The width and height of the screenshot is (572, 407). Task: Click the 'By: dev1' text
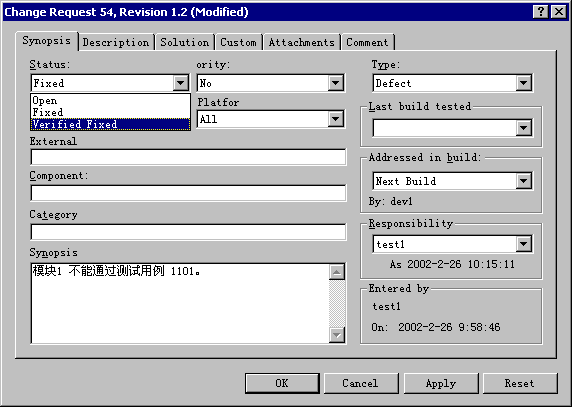point(390,201)
